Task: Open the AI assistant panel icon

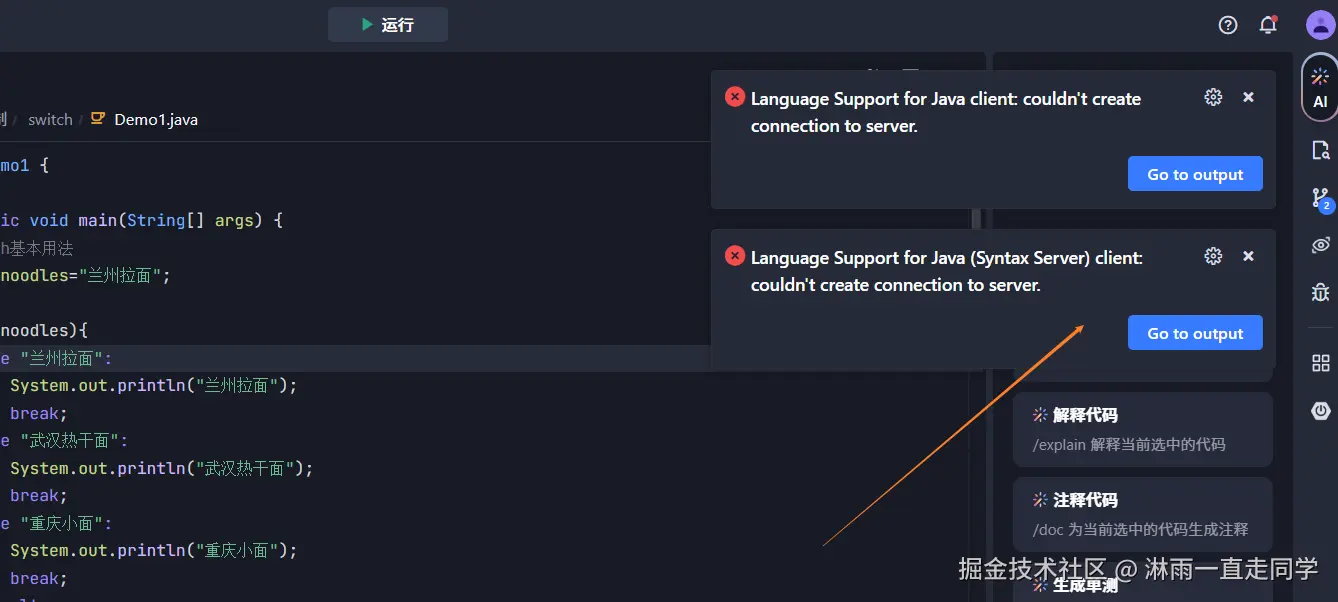Action: [1320, 87]
